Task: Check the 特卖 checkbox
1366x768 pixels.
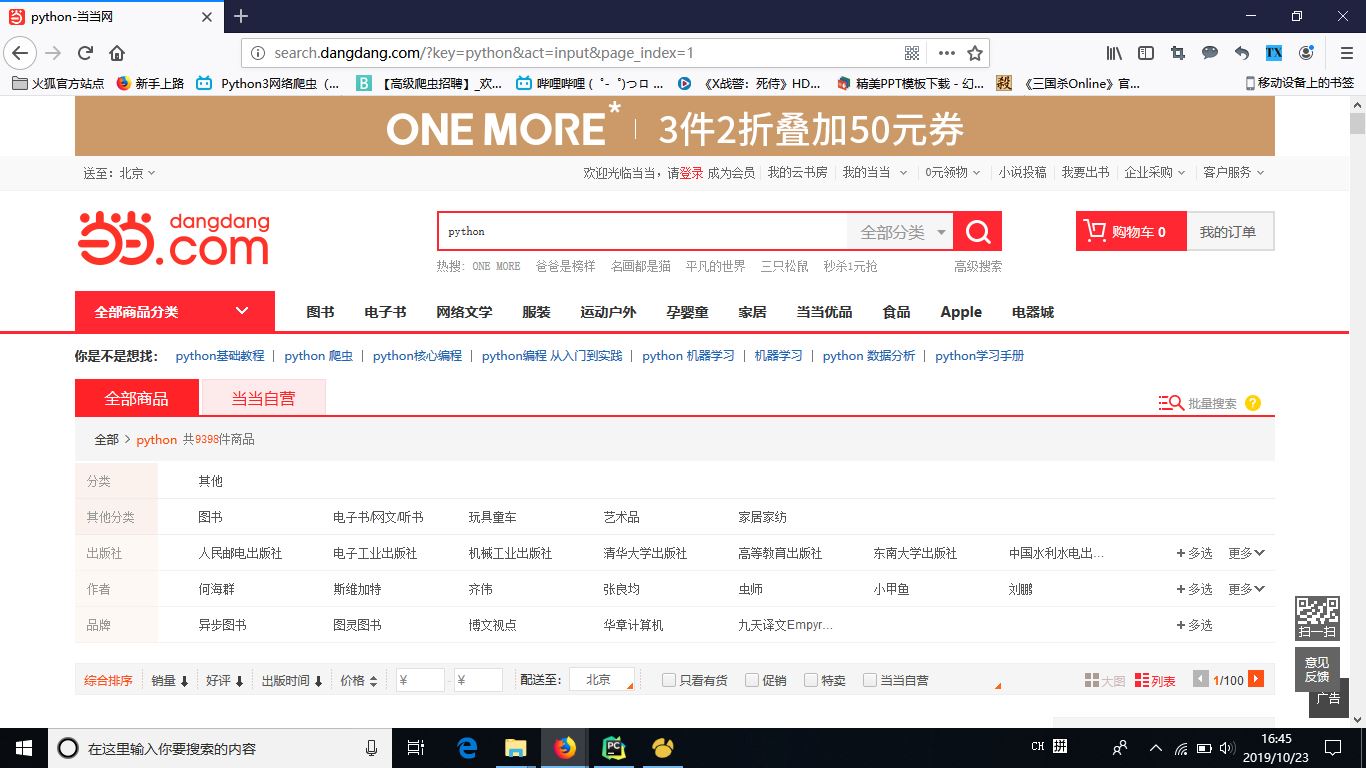Action: [x=811, y=680]
